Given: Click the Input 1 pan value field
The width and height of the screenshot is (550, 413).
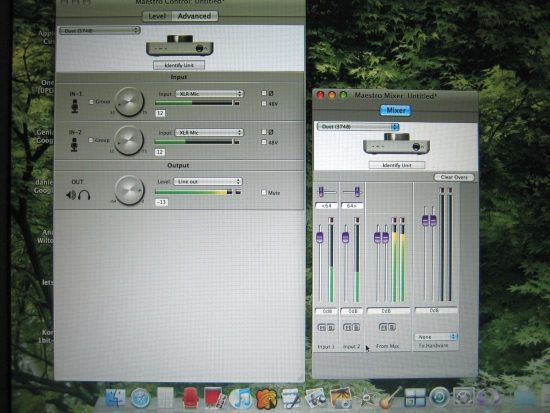Looking at the screenshot, I should 326,206.
